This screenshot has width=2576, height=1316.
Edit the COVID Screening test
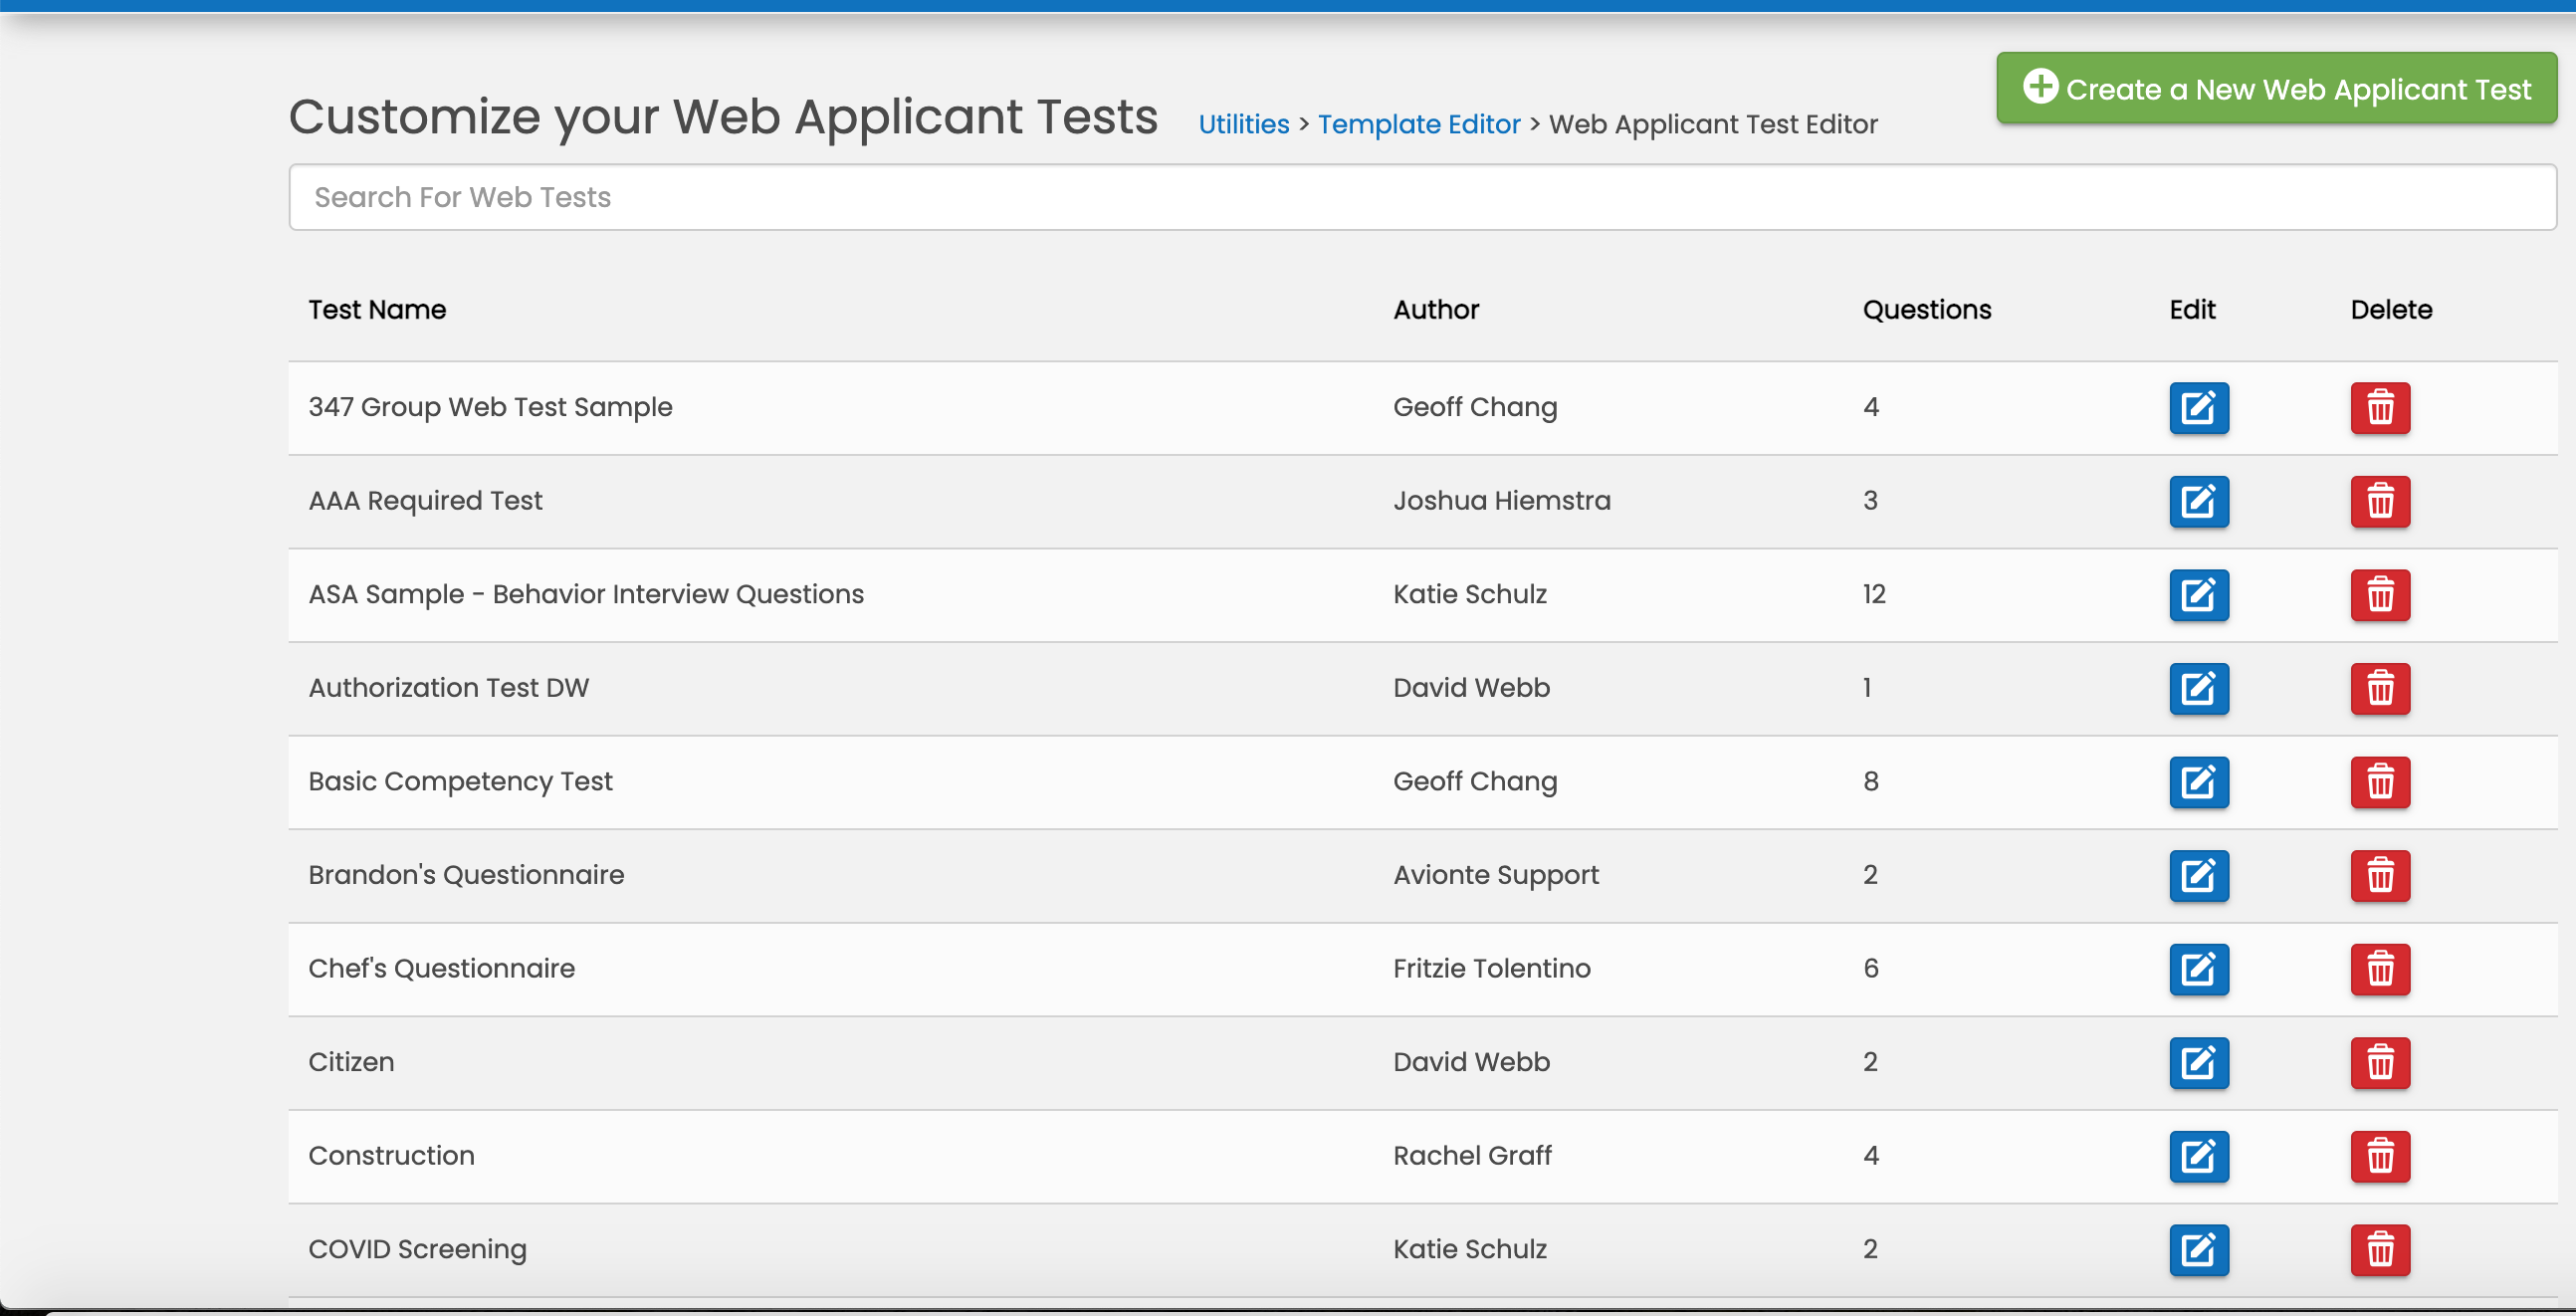tap(2198, 1250)
